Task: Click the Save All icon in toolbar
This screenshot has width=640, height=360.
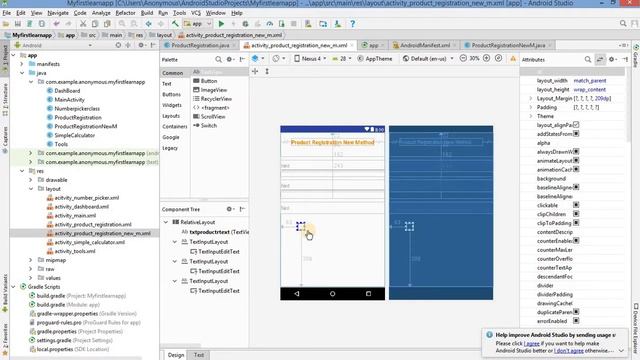Action: coord(18,24)
